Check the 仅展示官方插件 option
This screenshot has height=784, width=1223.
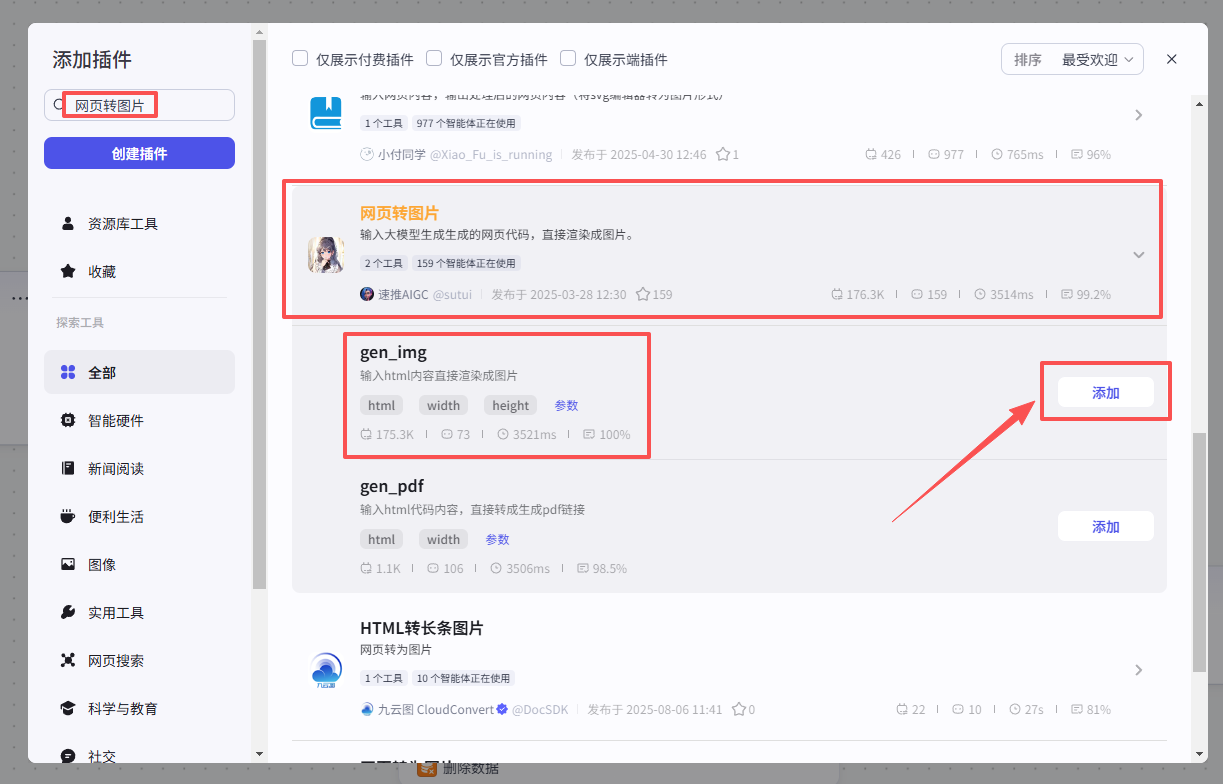pos(434,59)
